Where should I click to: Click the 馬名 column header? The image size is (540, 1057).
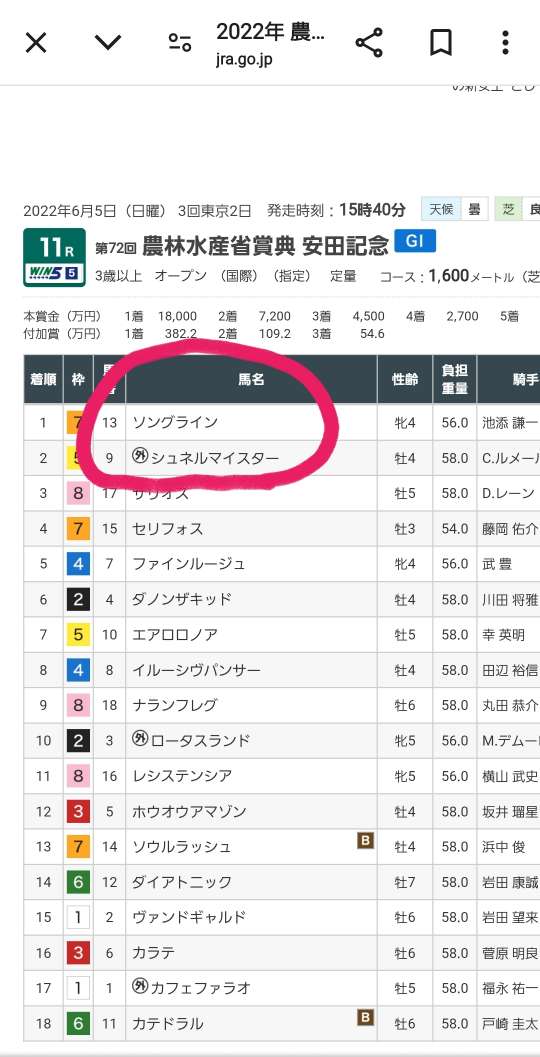(x=251, y=380)
